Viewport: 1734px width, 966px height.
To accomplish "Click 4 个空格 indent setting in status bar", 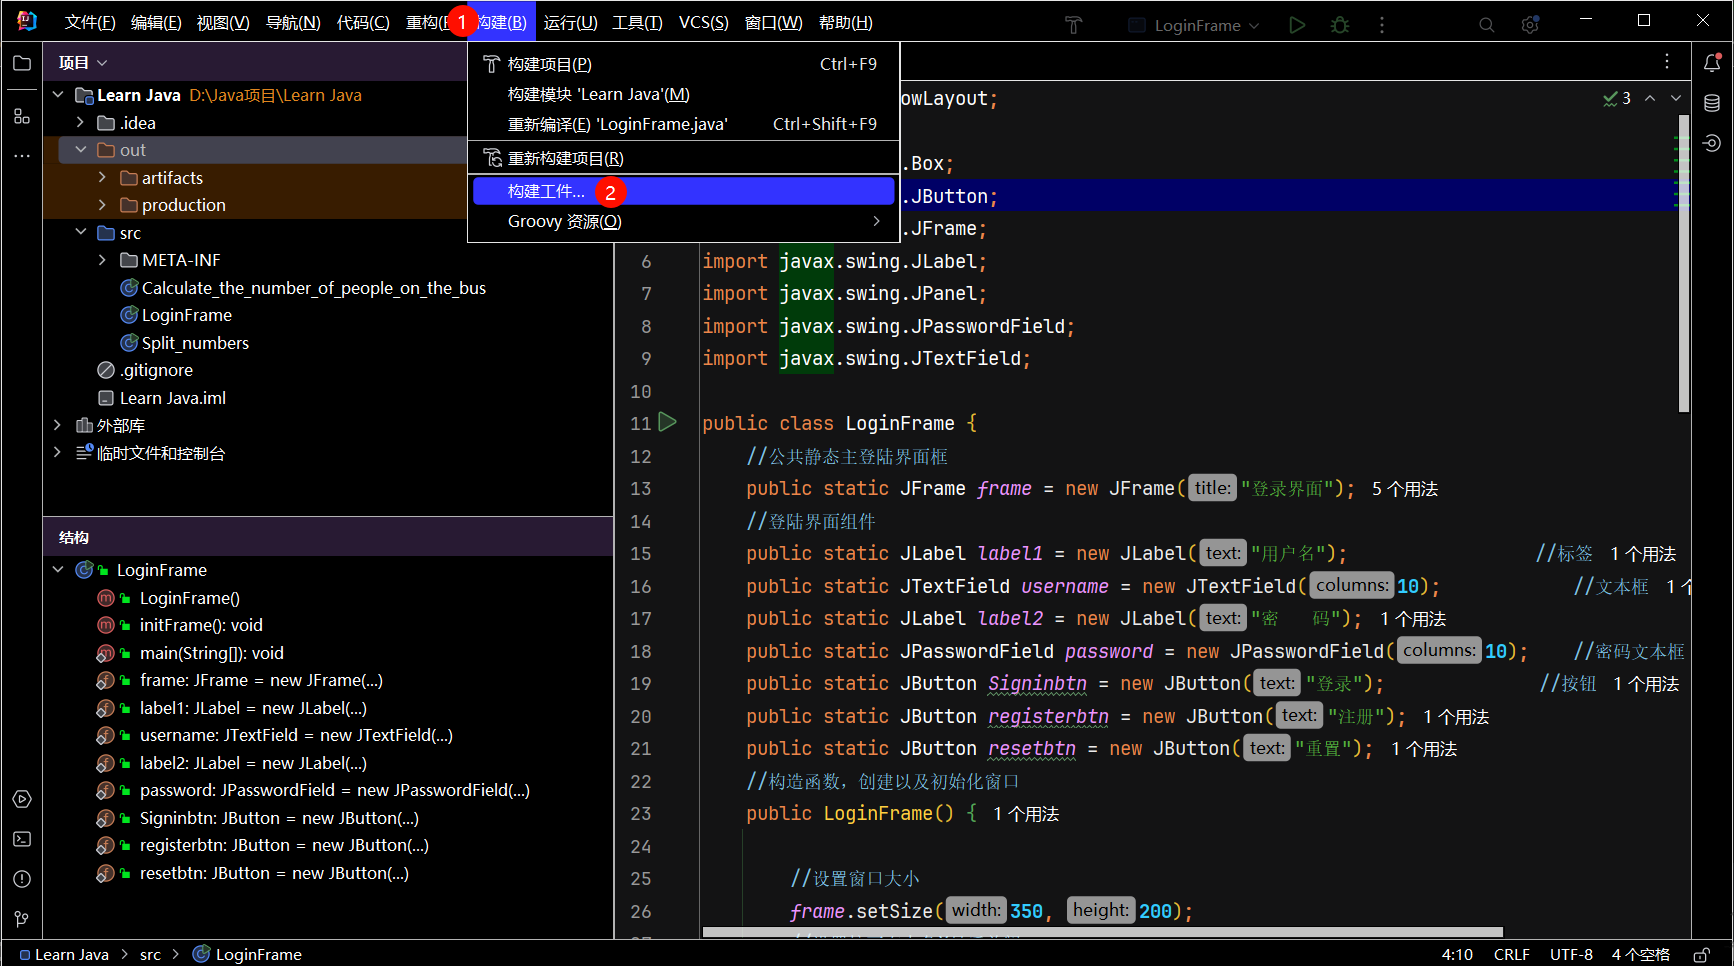I will click(x=1640, y=954).
